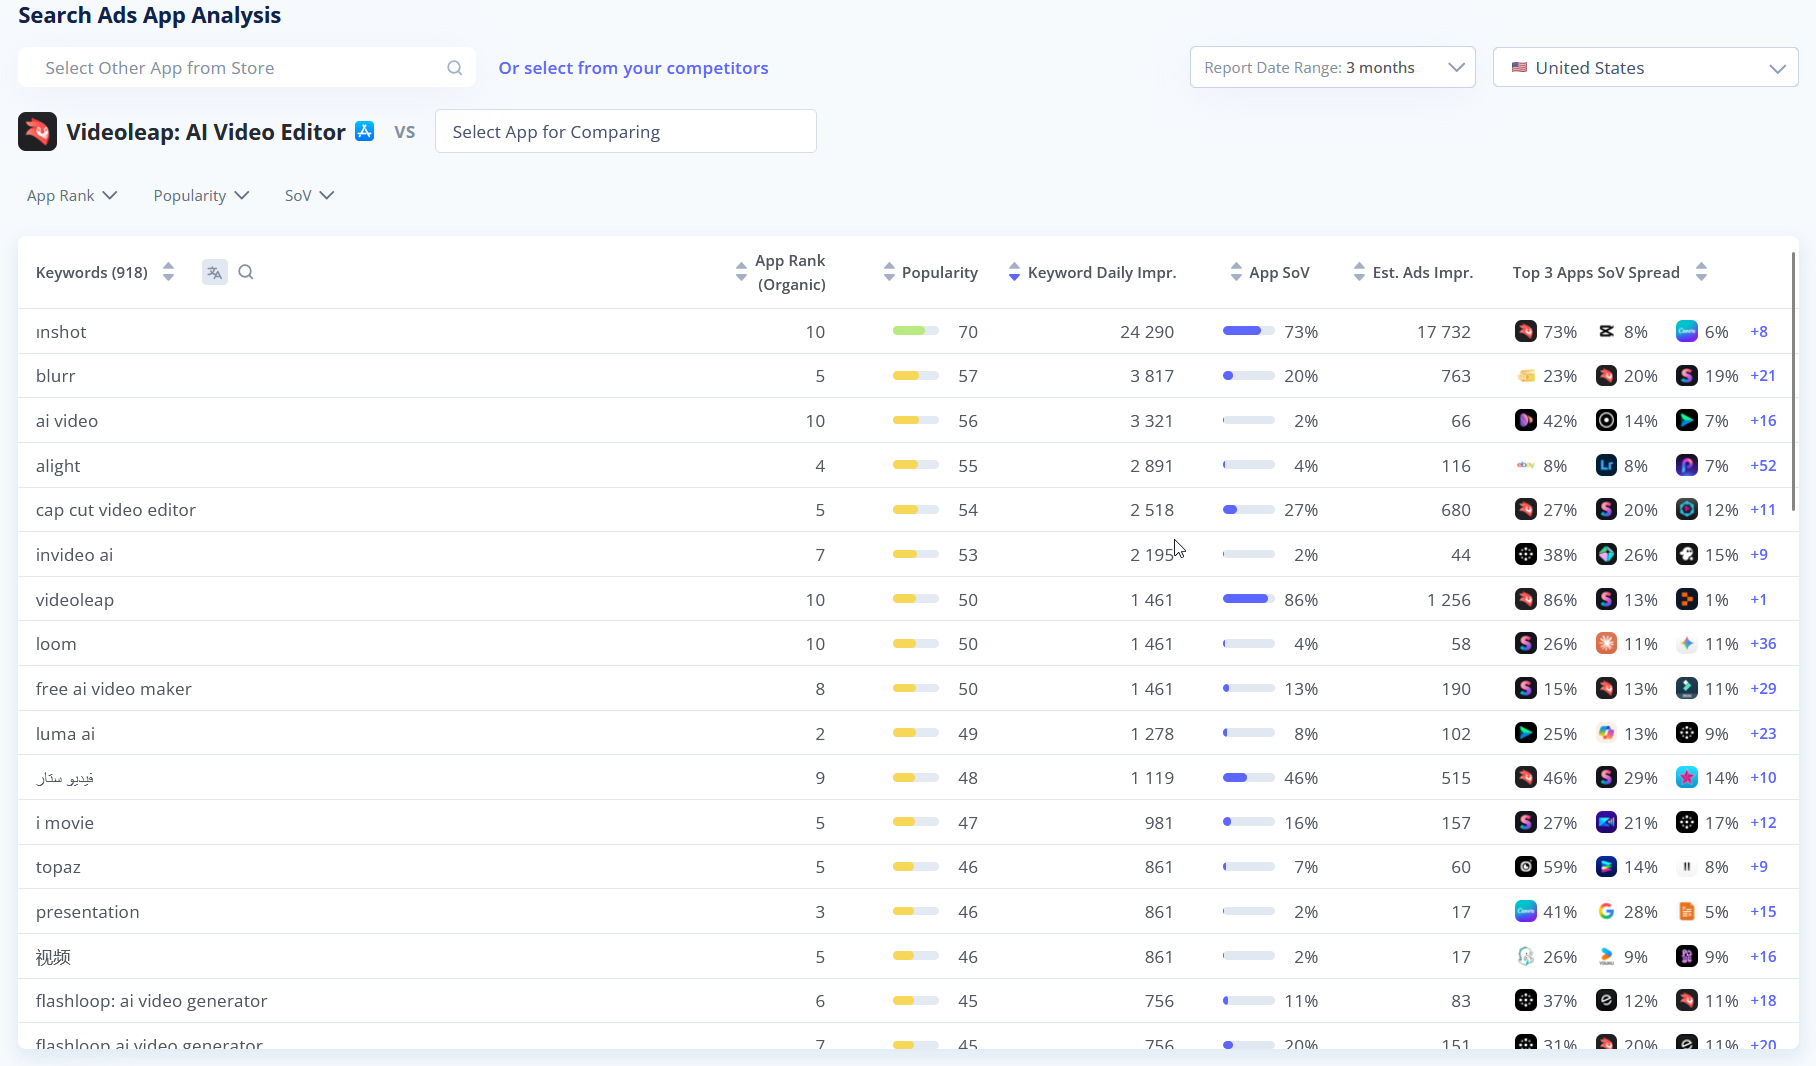Click search icon in Select Other App field
This screenshot has width=1816, height=1066.
click(454, 68)
